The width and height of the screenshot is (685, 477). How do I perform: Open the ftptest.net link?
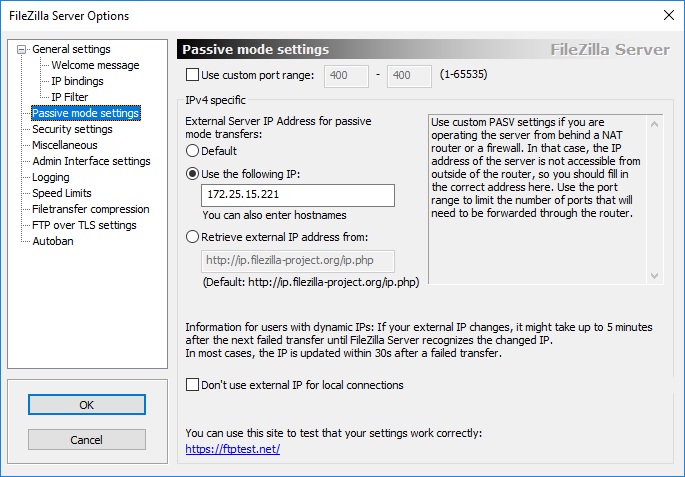point(233,449)
